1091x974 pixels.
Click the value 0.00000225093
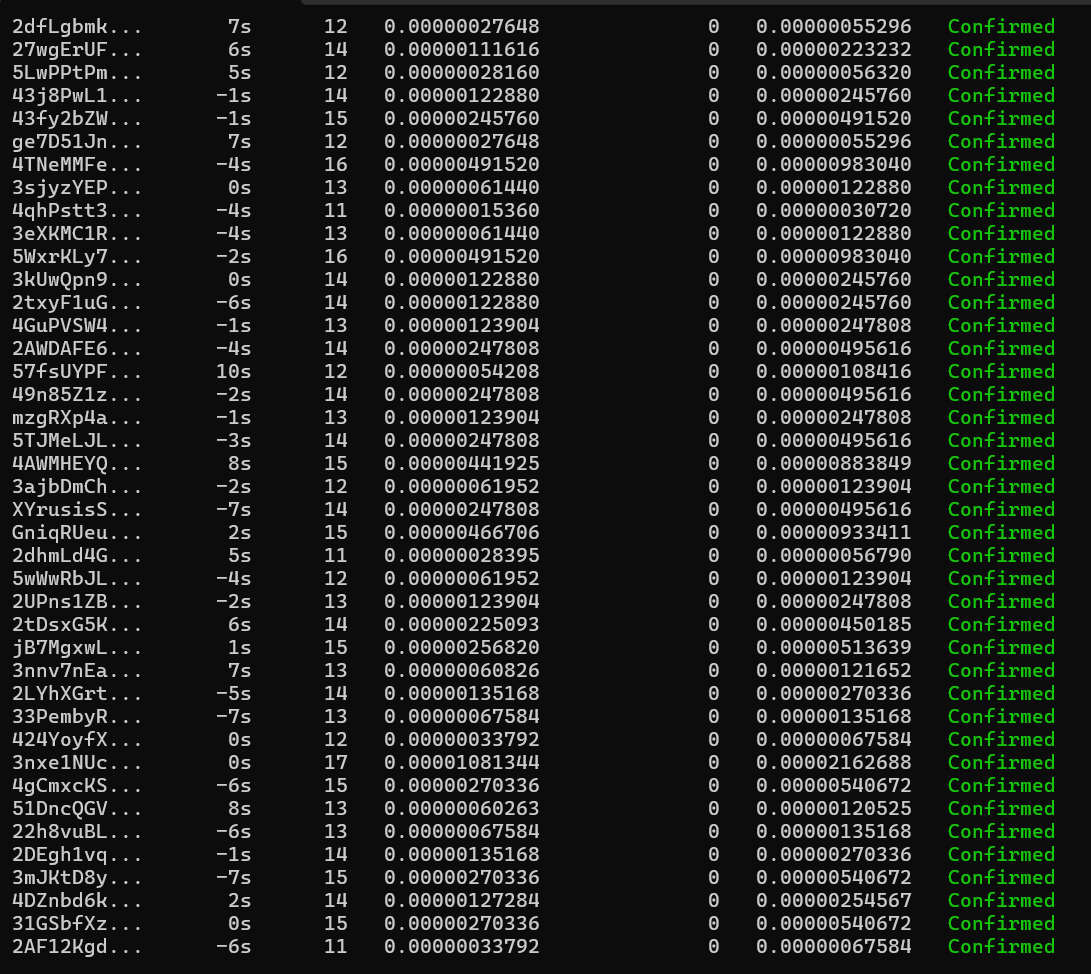tap(462, 624)
